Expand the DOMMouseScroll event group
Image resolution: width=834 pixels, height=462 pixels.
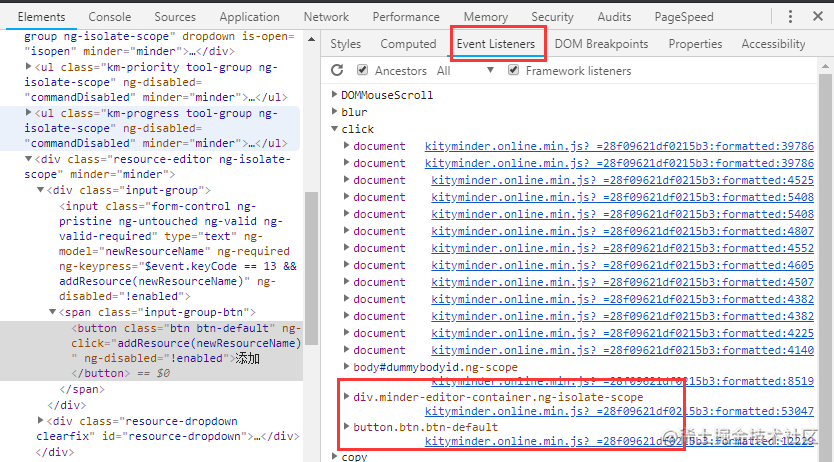click(x=334, y=95)
